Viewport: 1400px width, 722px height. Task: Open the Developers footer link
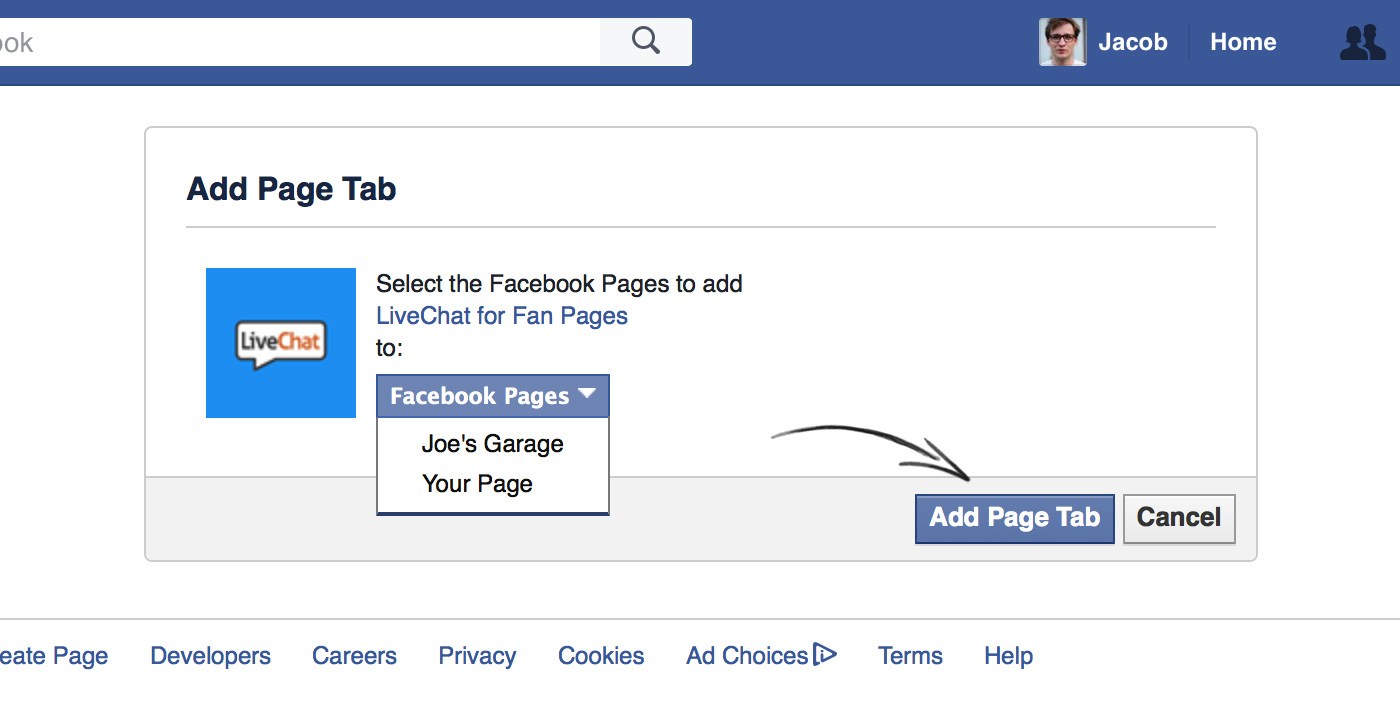point(210,656)
